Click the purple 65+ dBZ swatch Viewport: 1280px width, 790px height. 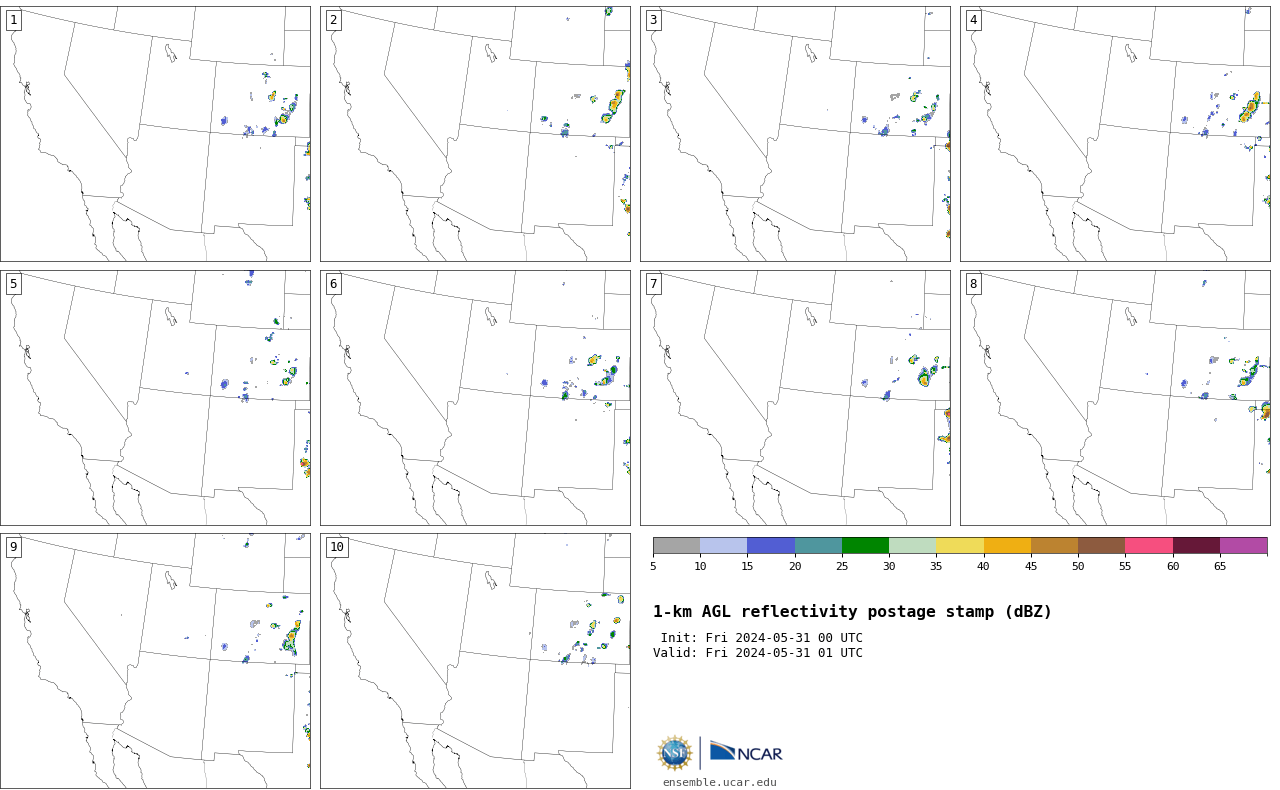coord(1243,546)
